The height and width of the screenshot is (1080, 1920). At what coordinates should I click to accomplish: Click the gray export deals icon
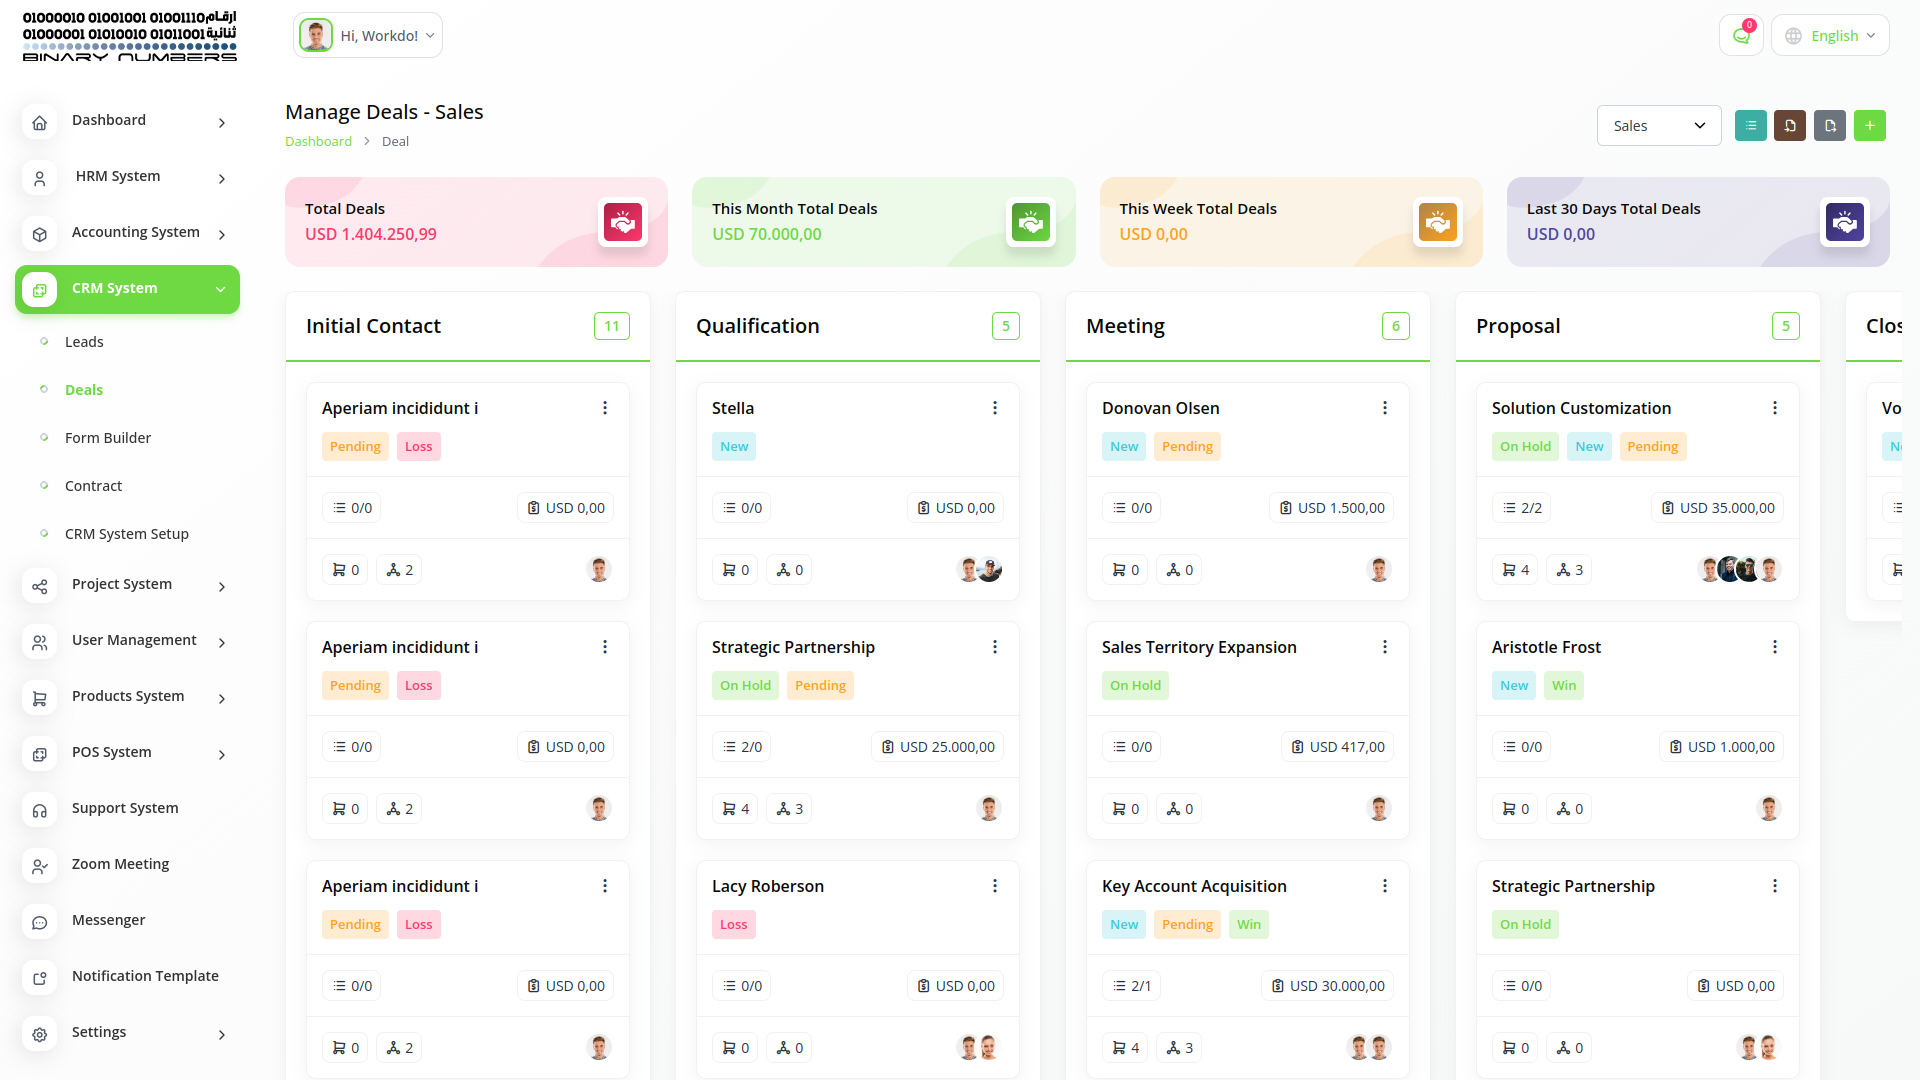click(x=1830, y=126)
